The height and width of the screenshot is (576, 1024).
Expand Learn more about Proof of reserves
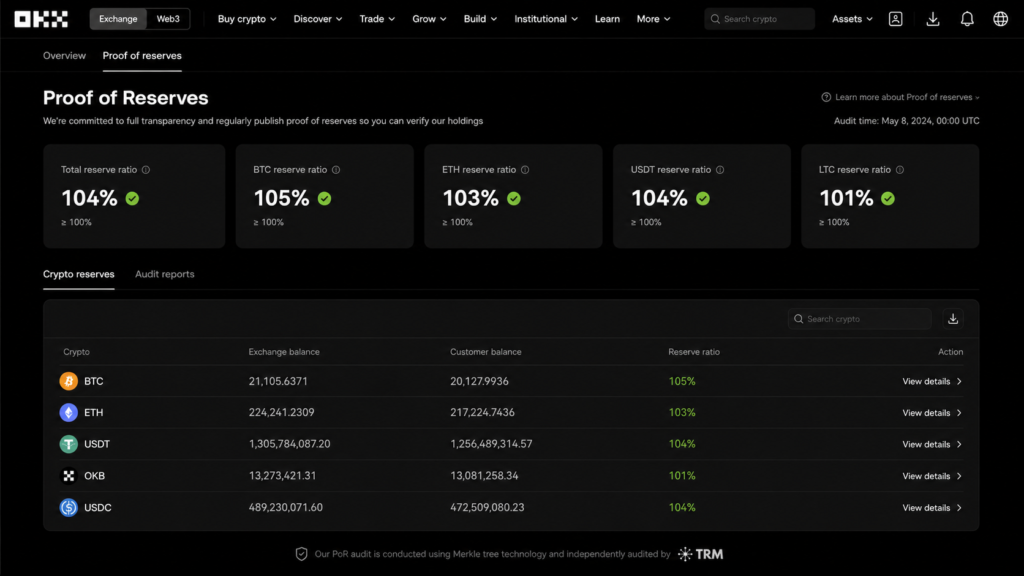click(x=907, y=97)
